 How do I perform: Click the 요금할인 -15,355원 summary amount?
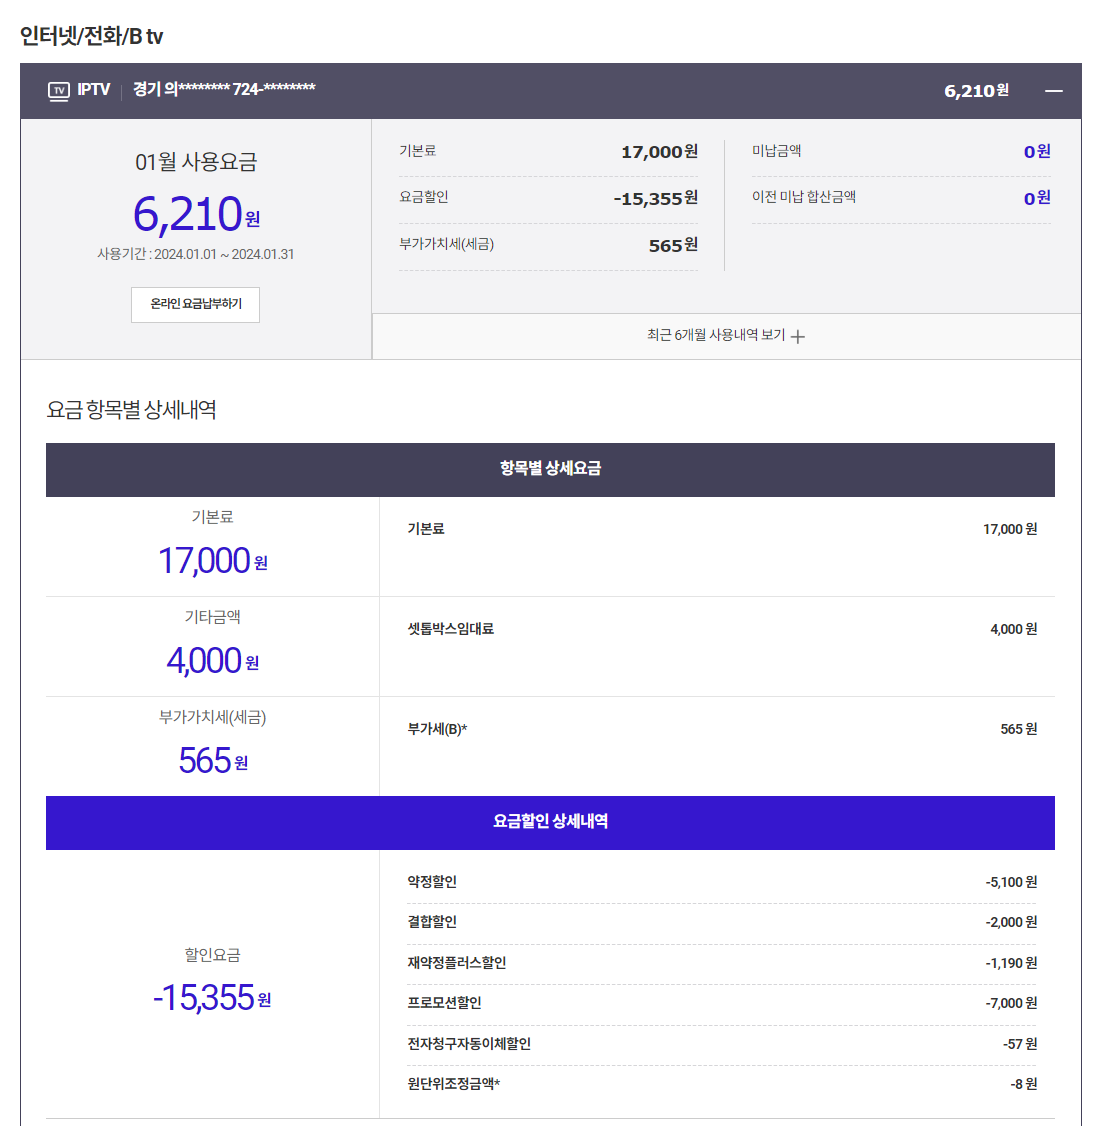656,199
